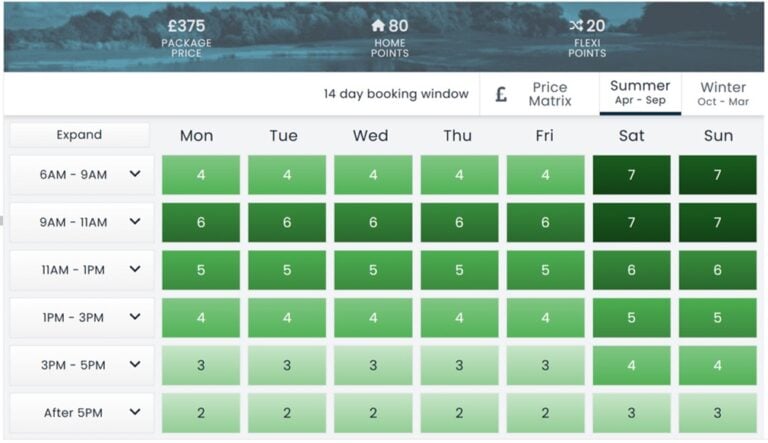Expand the After 5PM row
Image resolution: width=768 pixels, height=443 pixels.
[x=135, y=413]
